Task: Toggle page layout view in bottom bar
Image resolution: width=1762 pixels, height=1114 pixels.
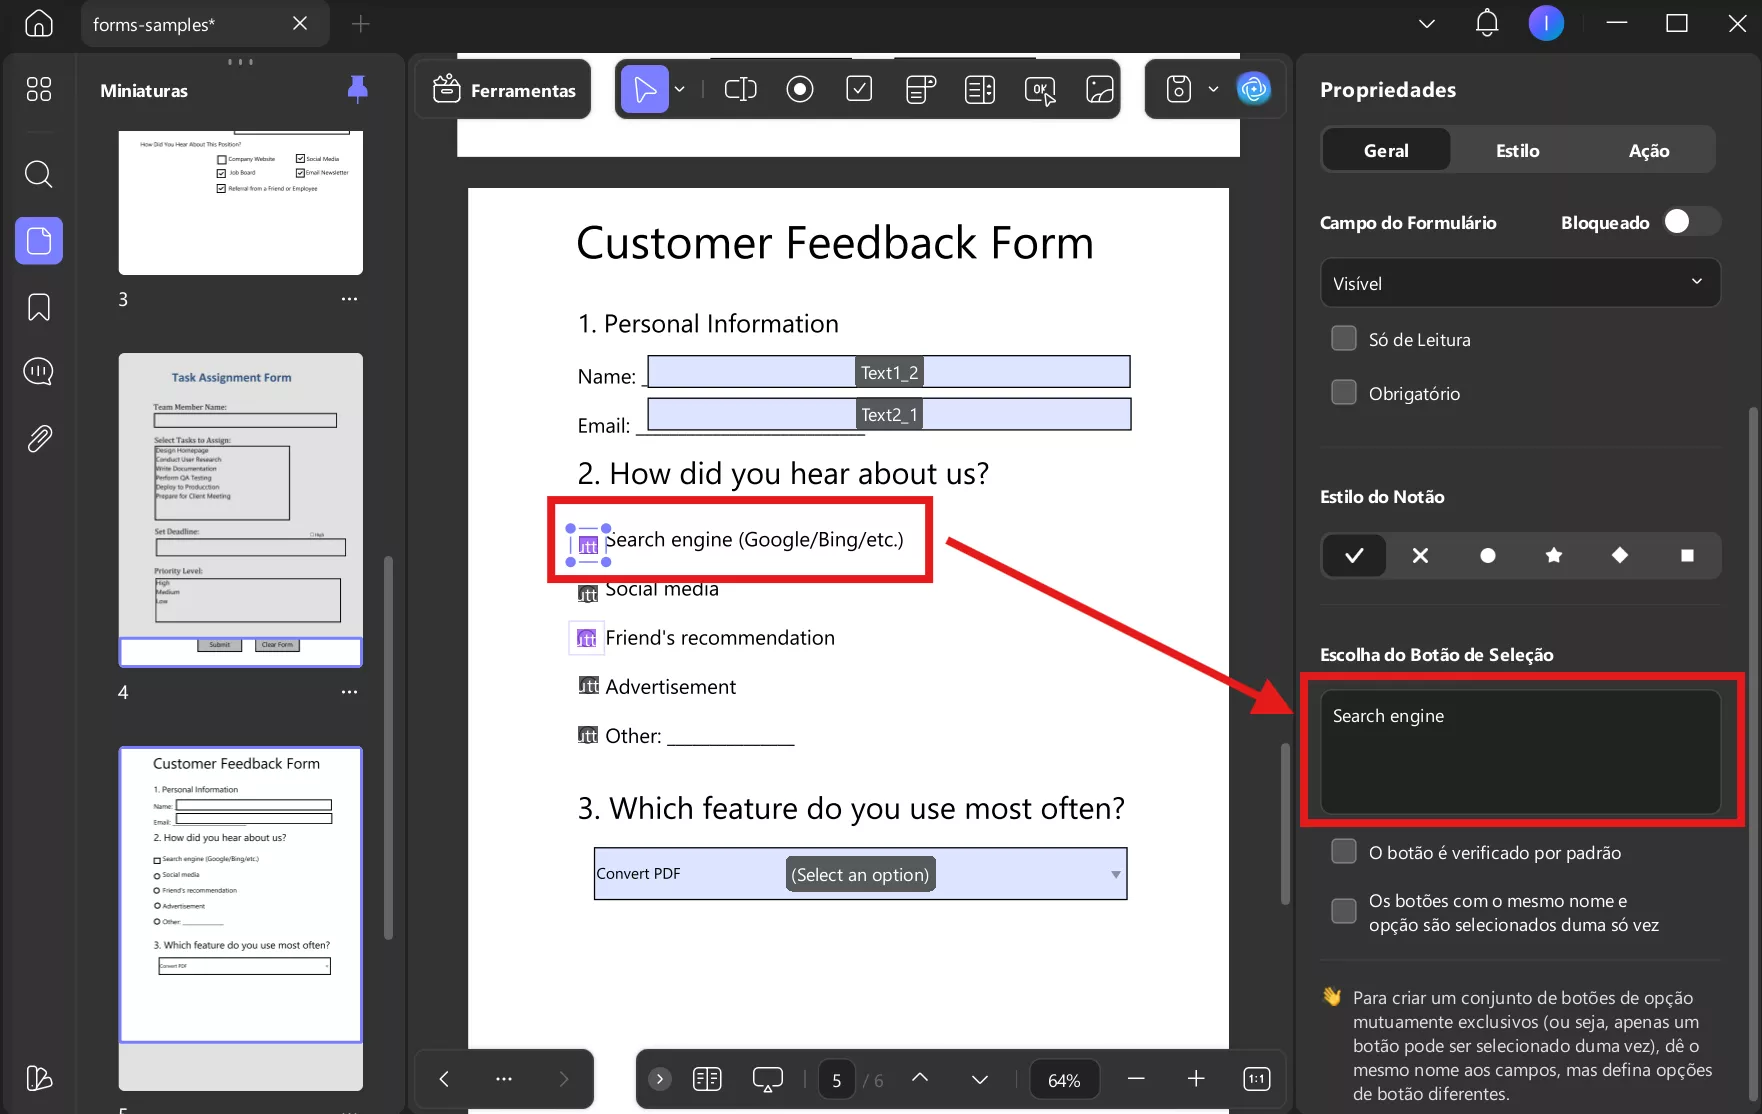Action: point(707,1079)
